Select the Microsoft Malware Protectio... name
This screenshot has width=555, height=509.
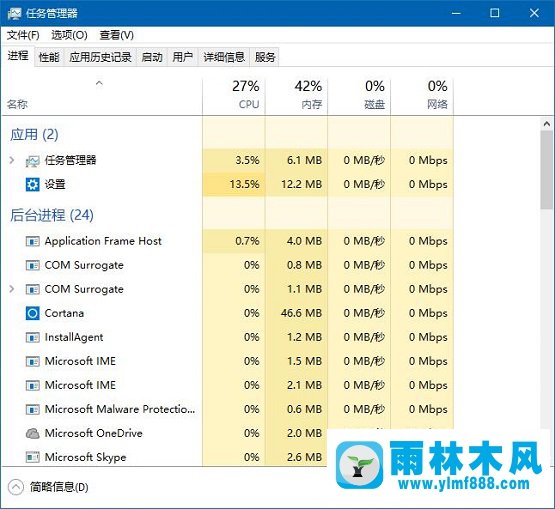pyautogui.click(x=120, y=409)
